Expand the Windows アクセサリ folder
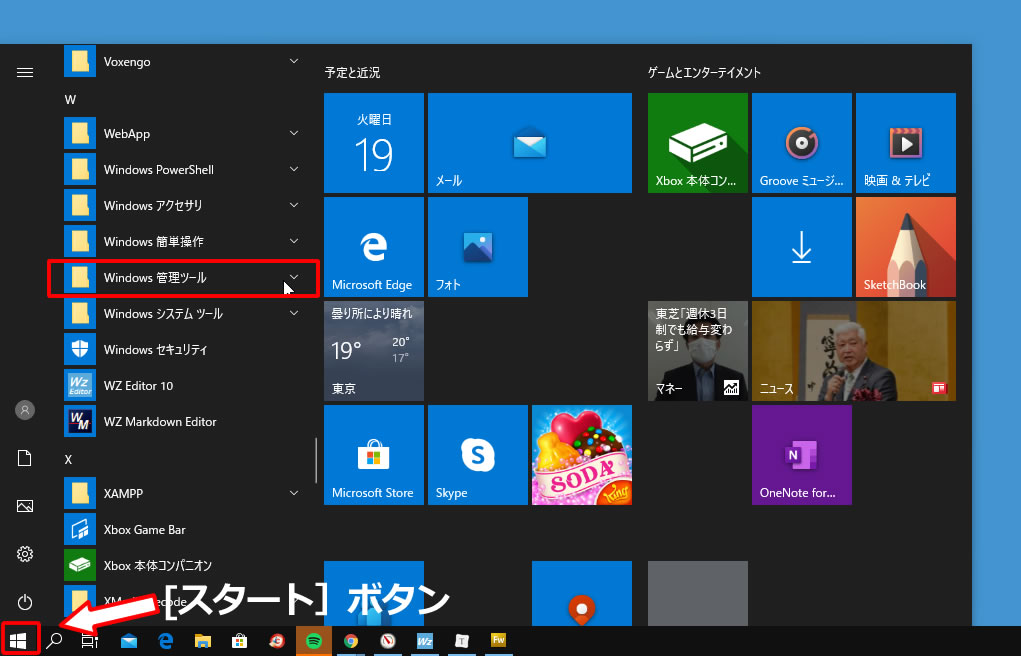Screen dimensions: 1021x656 coord(182,205)
